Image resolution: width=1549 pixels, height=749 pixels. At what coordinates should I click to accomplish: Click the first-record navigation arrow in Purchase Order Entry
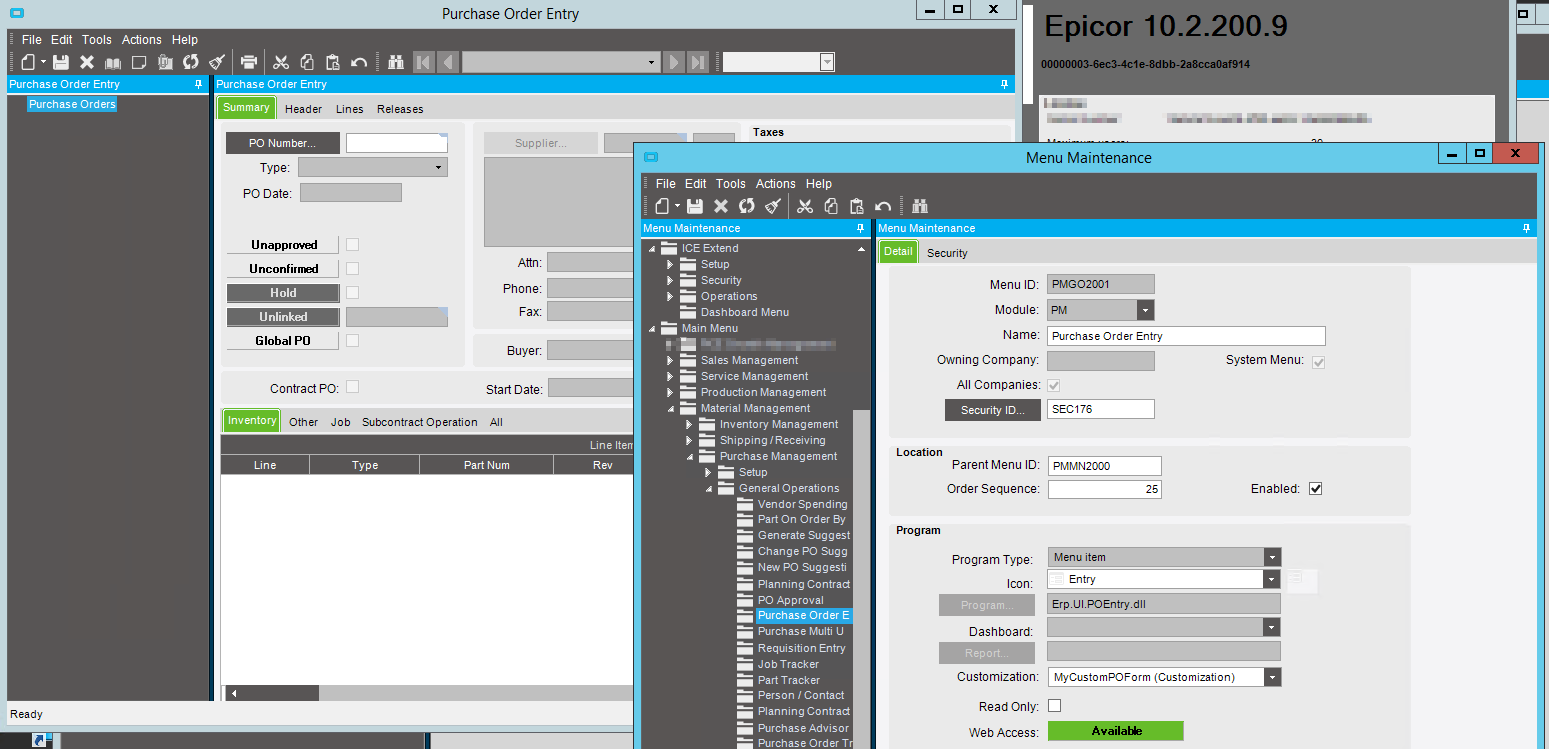pos(423,62)
